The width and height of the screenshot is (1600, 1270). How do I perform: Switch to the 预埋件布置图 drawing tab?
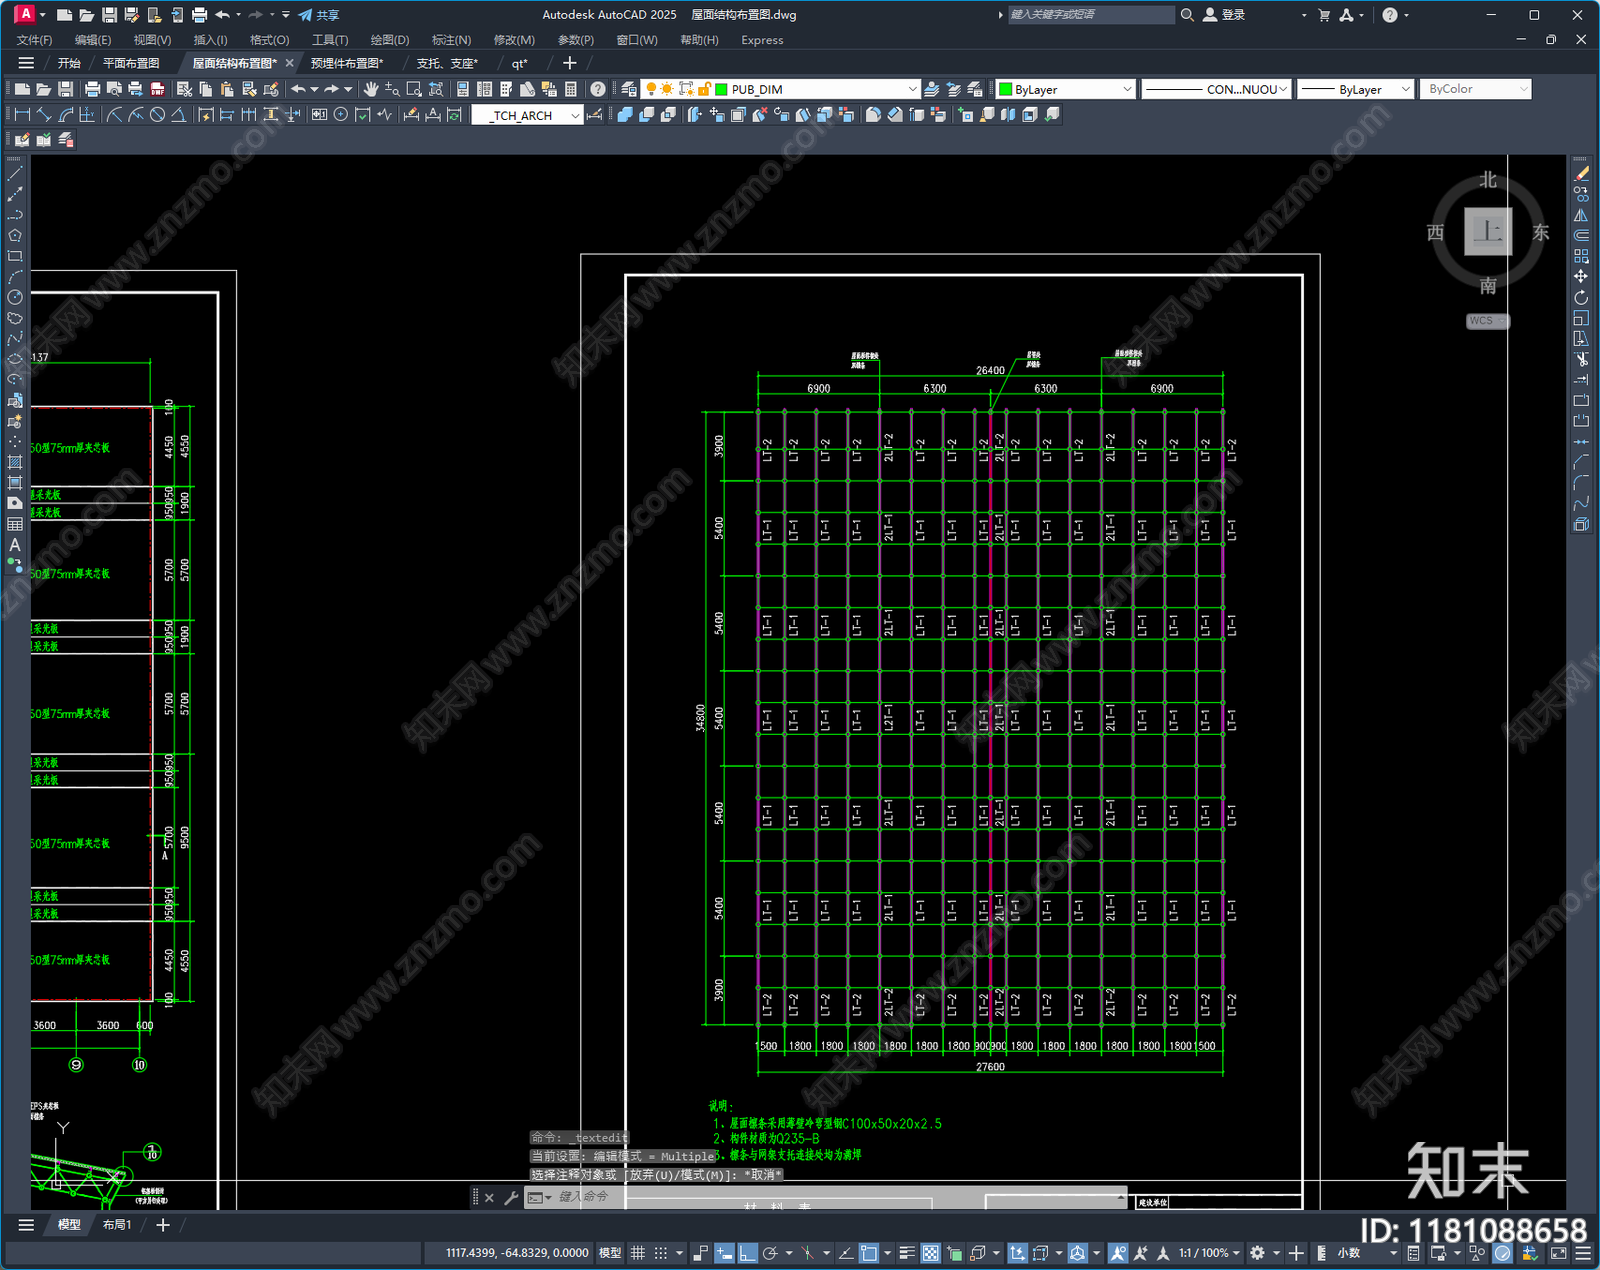click(x=347, y=63)
